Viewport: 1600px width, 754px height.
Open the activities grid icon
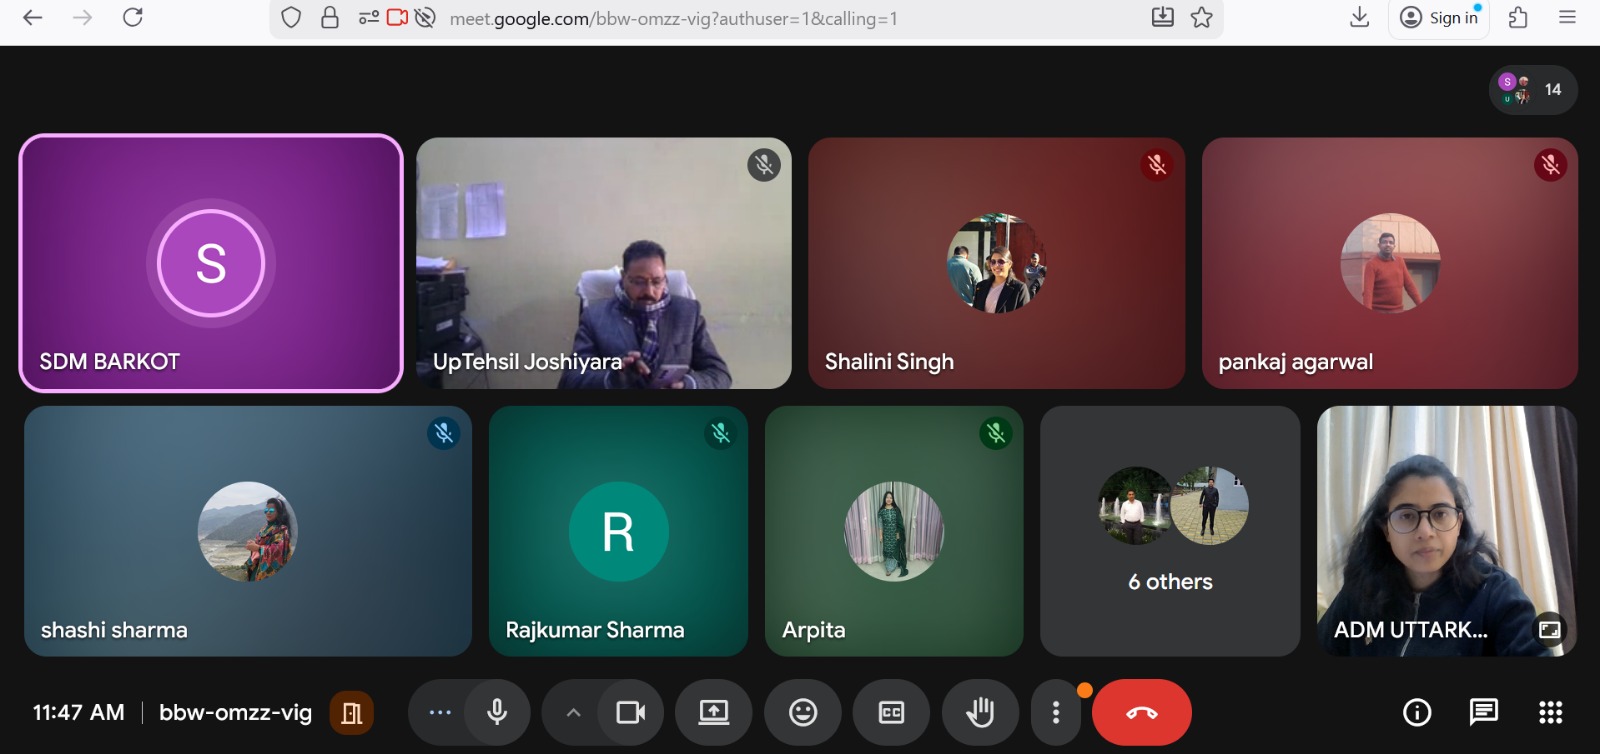(x=1550, y=712)
